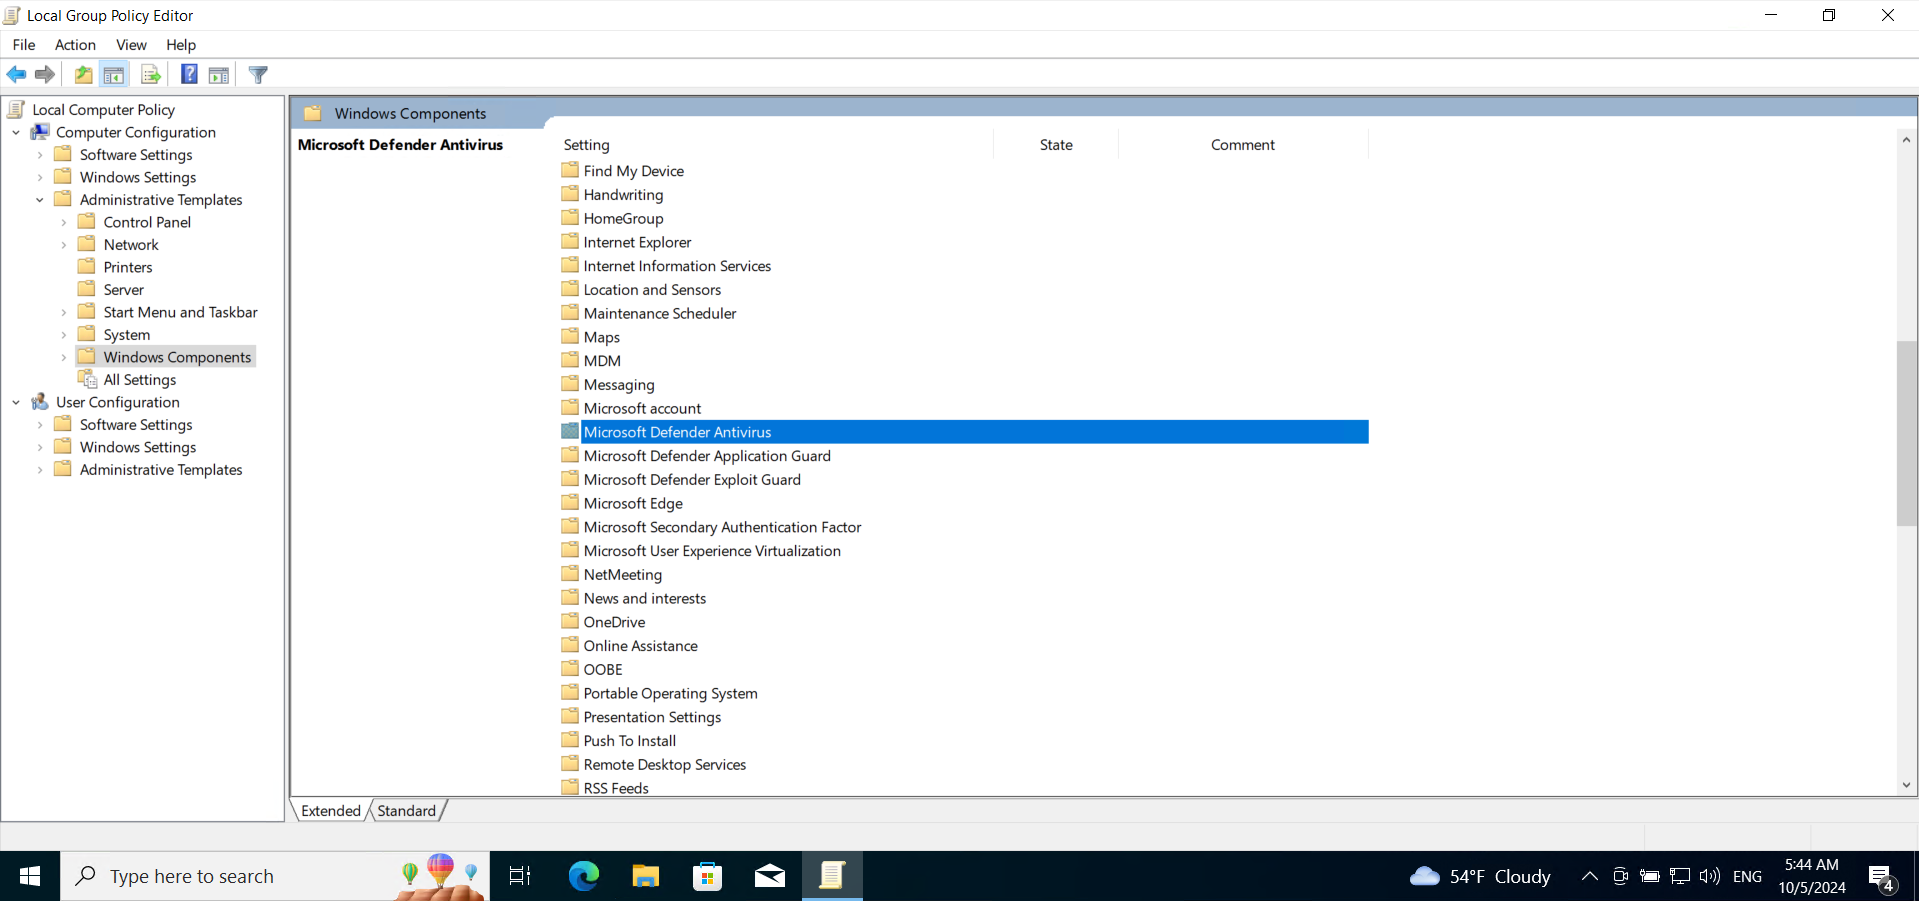Screen dimensions: 1919x901
Task: Collapse the User Configuration node
Action: (x=16, y=403)
